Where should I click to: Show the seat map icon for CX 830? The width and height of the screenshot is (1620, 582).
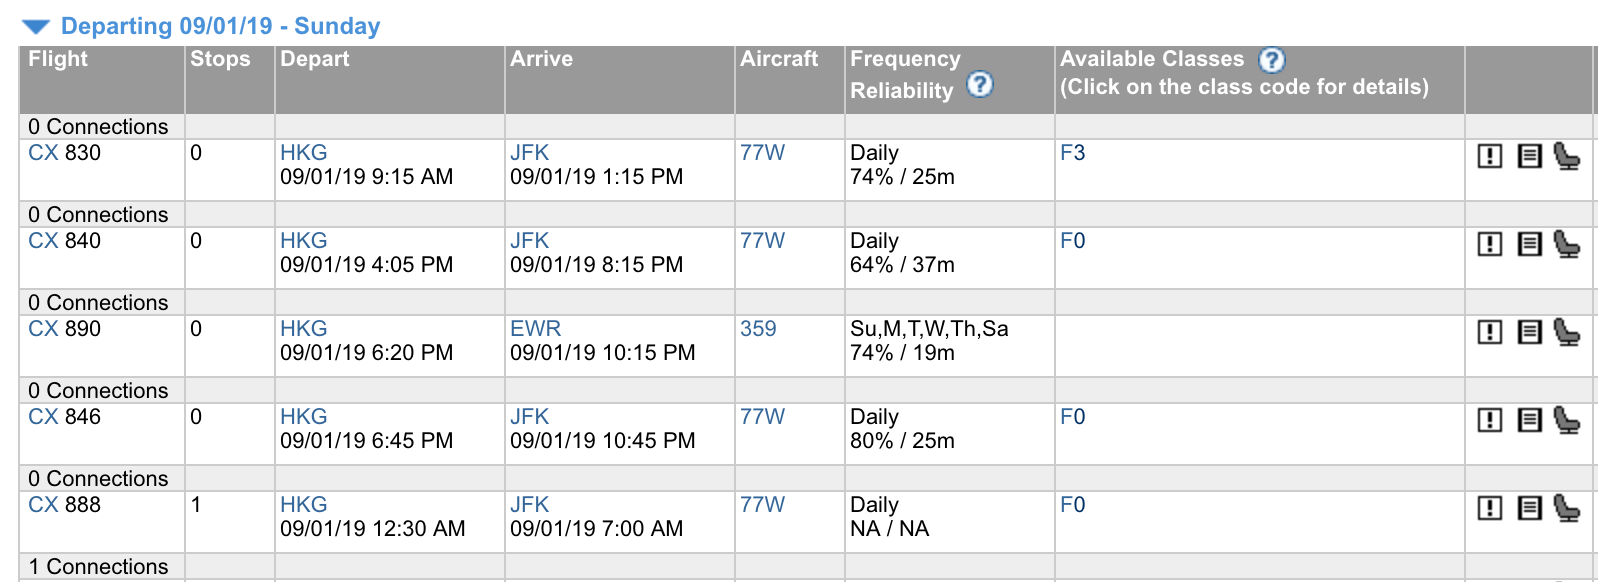click(1567, 156)
